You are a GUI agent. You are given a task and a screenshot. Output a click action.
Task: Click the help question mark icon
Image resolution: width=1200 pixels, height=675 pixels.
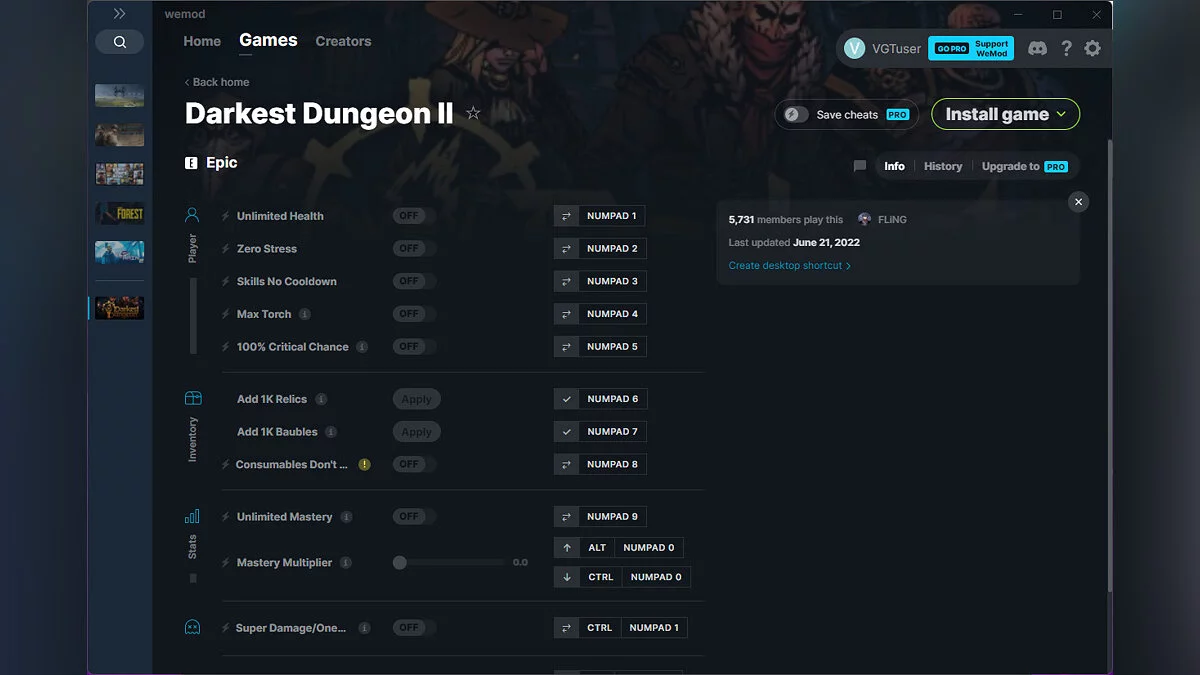1065,47
